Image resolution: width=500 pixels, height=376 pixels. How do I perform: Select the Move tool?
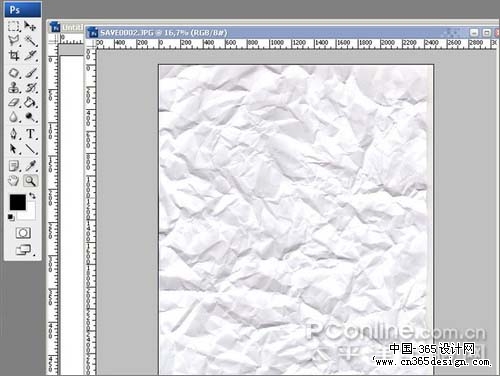click(x=30, y=26)
